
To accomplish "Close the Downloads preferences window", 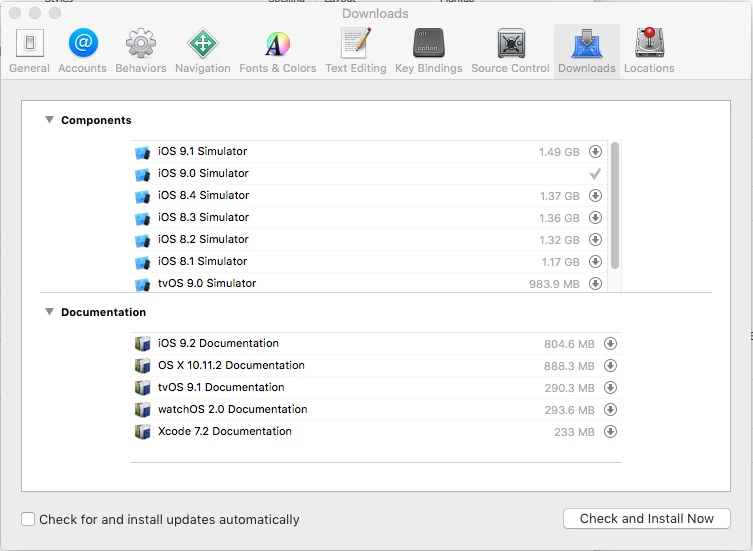I will coord(15,13).
